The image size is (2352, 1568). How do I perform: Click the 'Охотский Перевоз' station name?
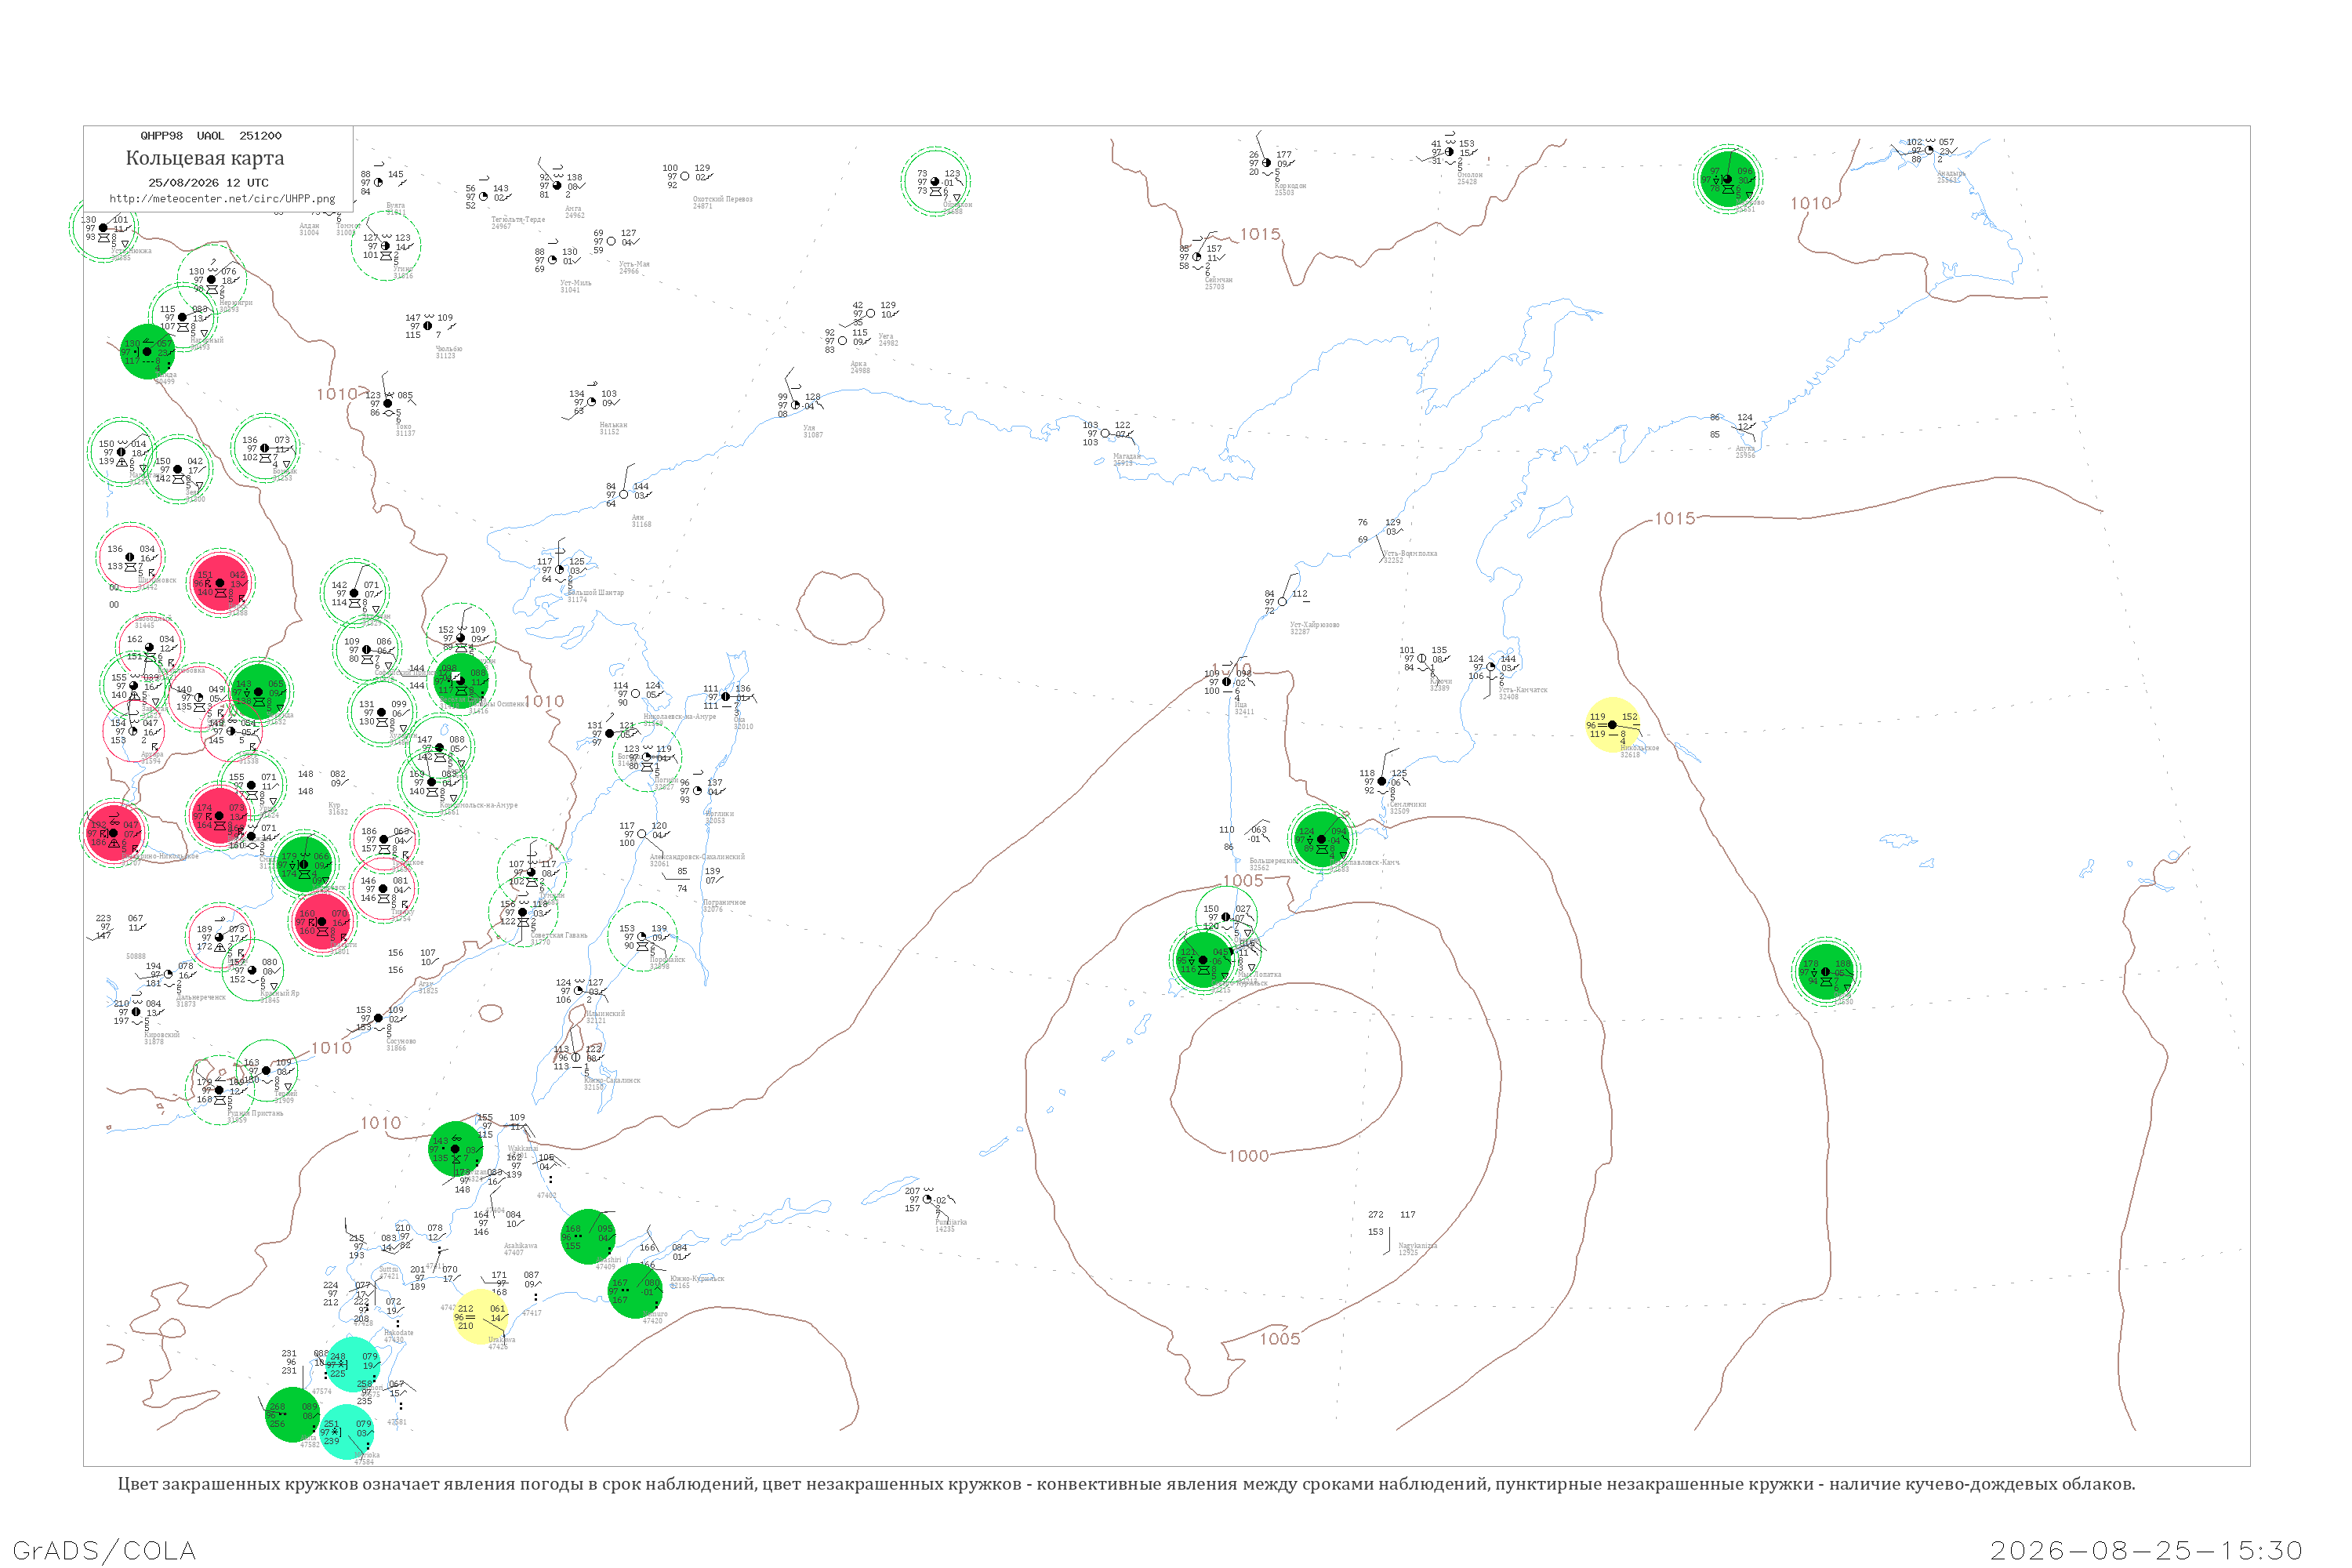(722, 199)
